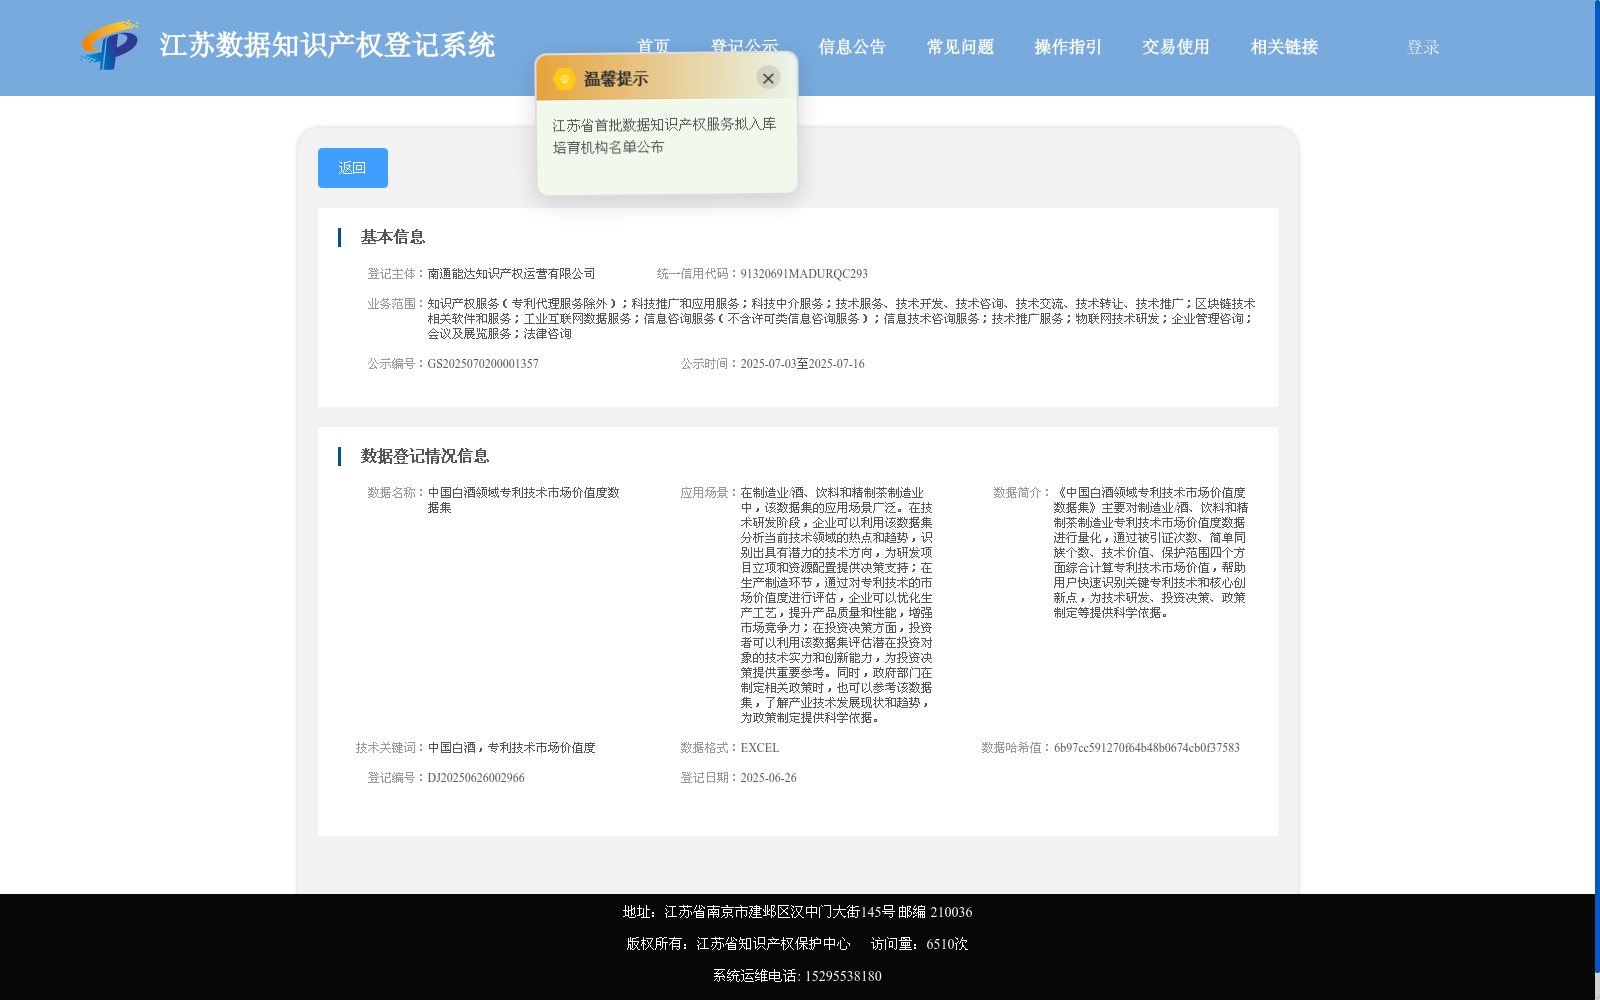The width and height of the screenshot is (1600, 1000).
Task: Click the footer address line 地址
Action: pos(797,912)
